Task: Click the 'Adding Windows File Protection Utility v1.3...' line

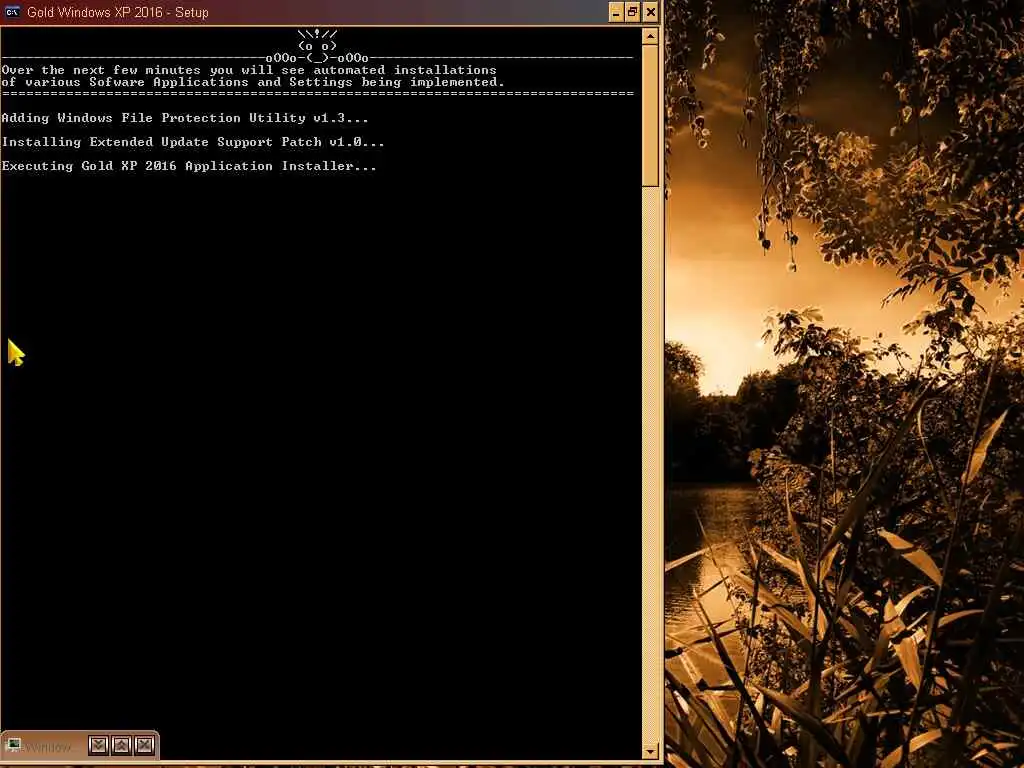Action: 185,118
